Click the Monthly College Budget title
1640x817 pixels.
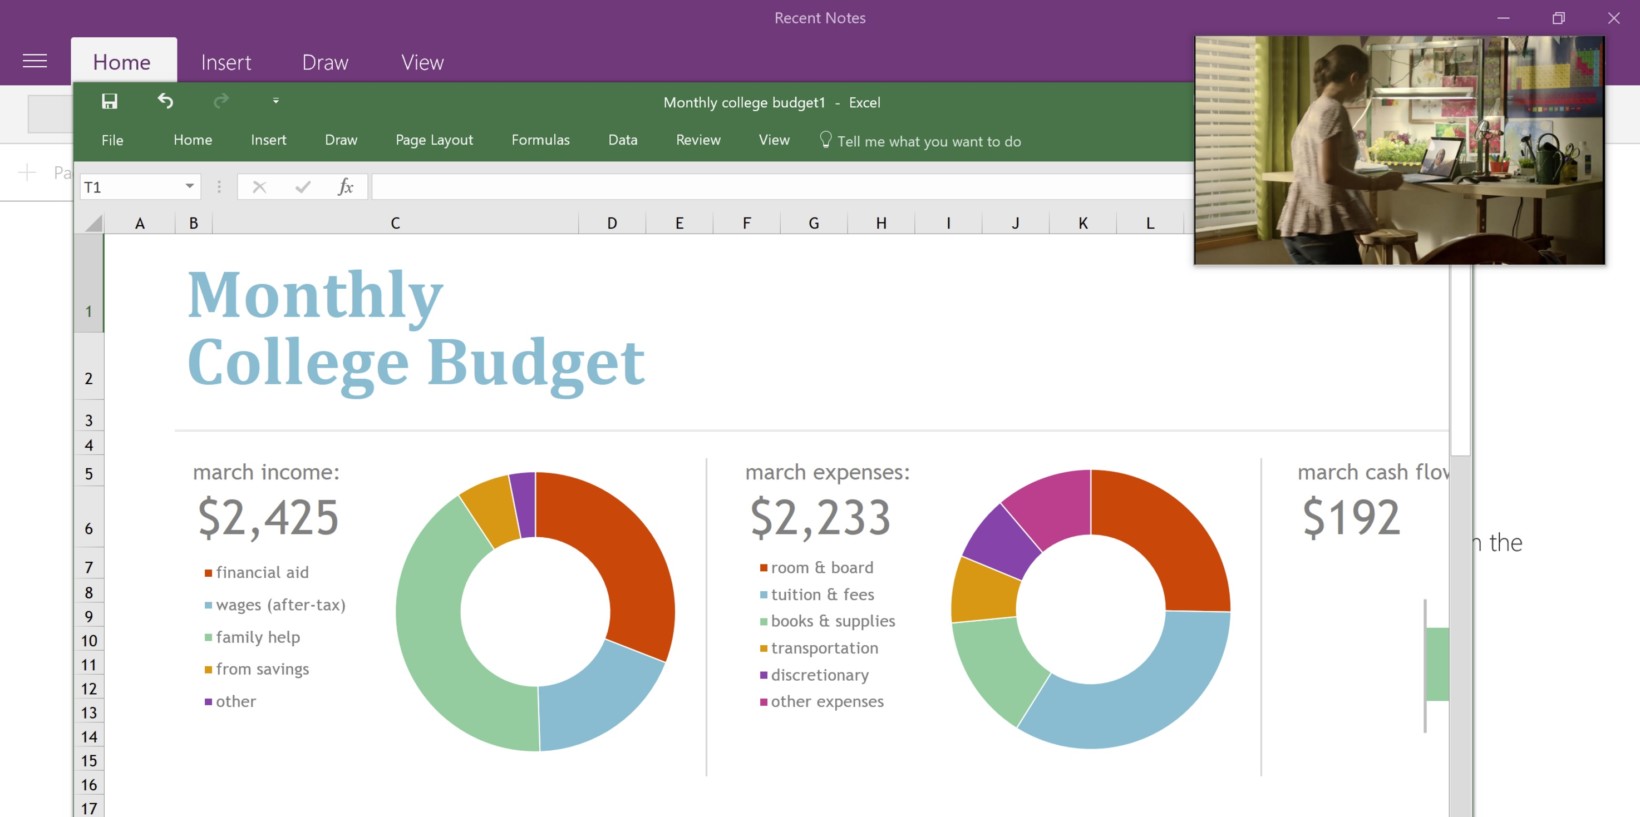click(416, 328)
